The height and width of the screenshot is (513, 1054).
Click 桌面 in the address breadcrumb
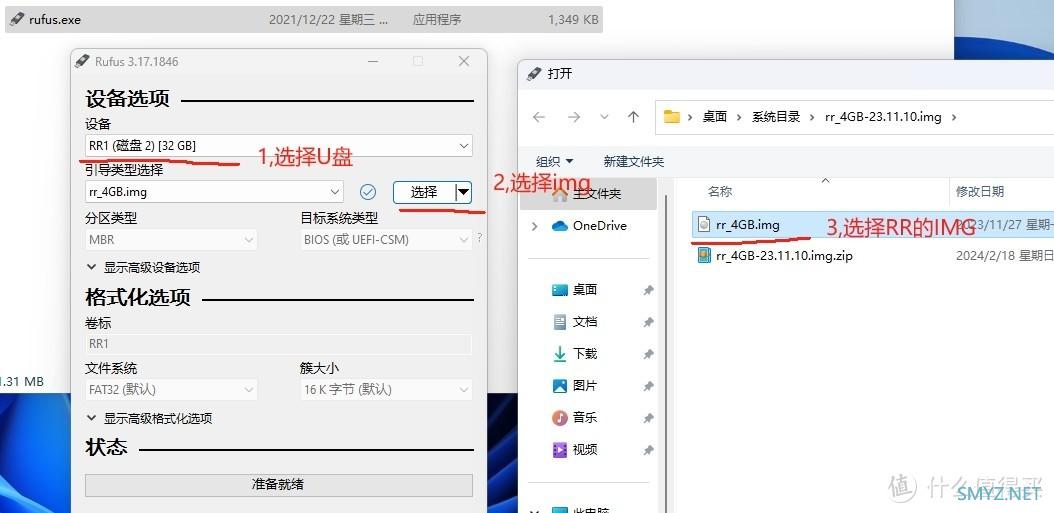(715, 116)
